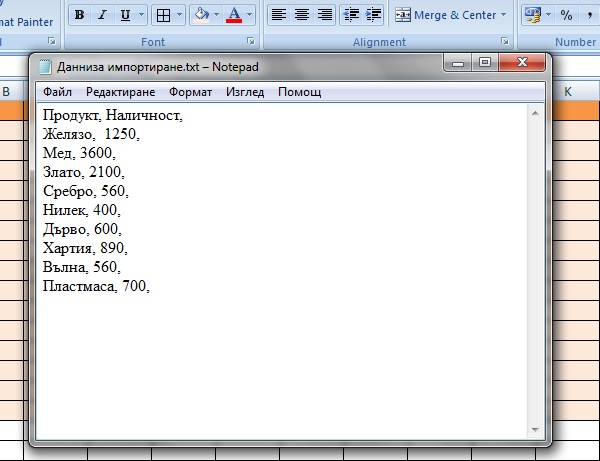Maximize the Notepad window
The height and width of the screenshot is (461, 600).
485,62
